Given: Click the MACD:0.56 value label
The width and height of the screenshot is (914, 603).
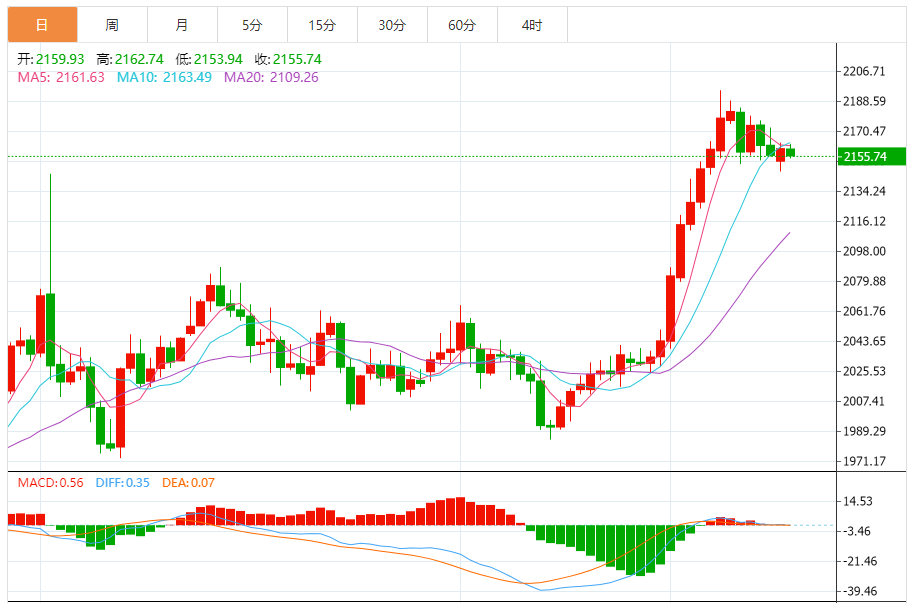Looking at the screenshot, I should click(51, 483).
